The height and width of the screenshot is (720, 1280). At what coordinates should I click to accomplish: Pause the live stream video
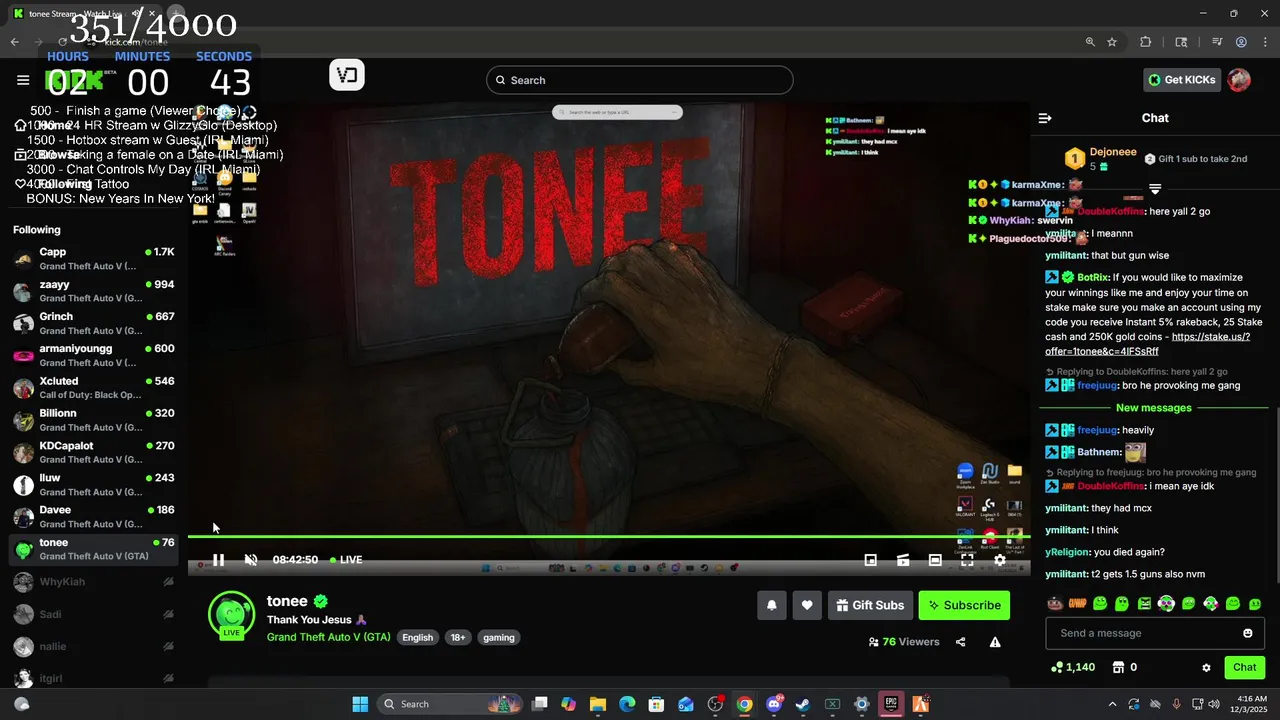click(x=218, y=560)
